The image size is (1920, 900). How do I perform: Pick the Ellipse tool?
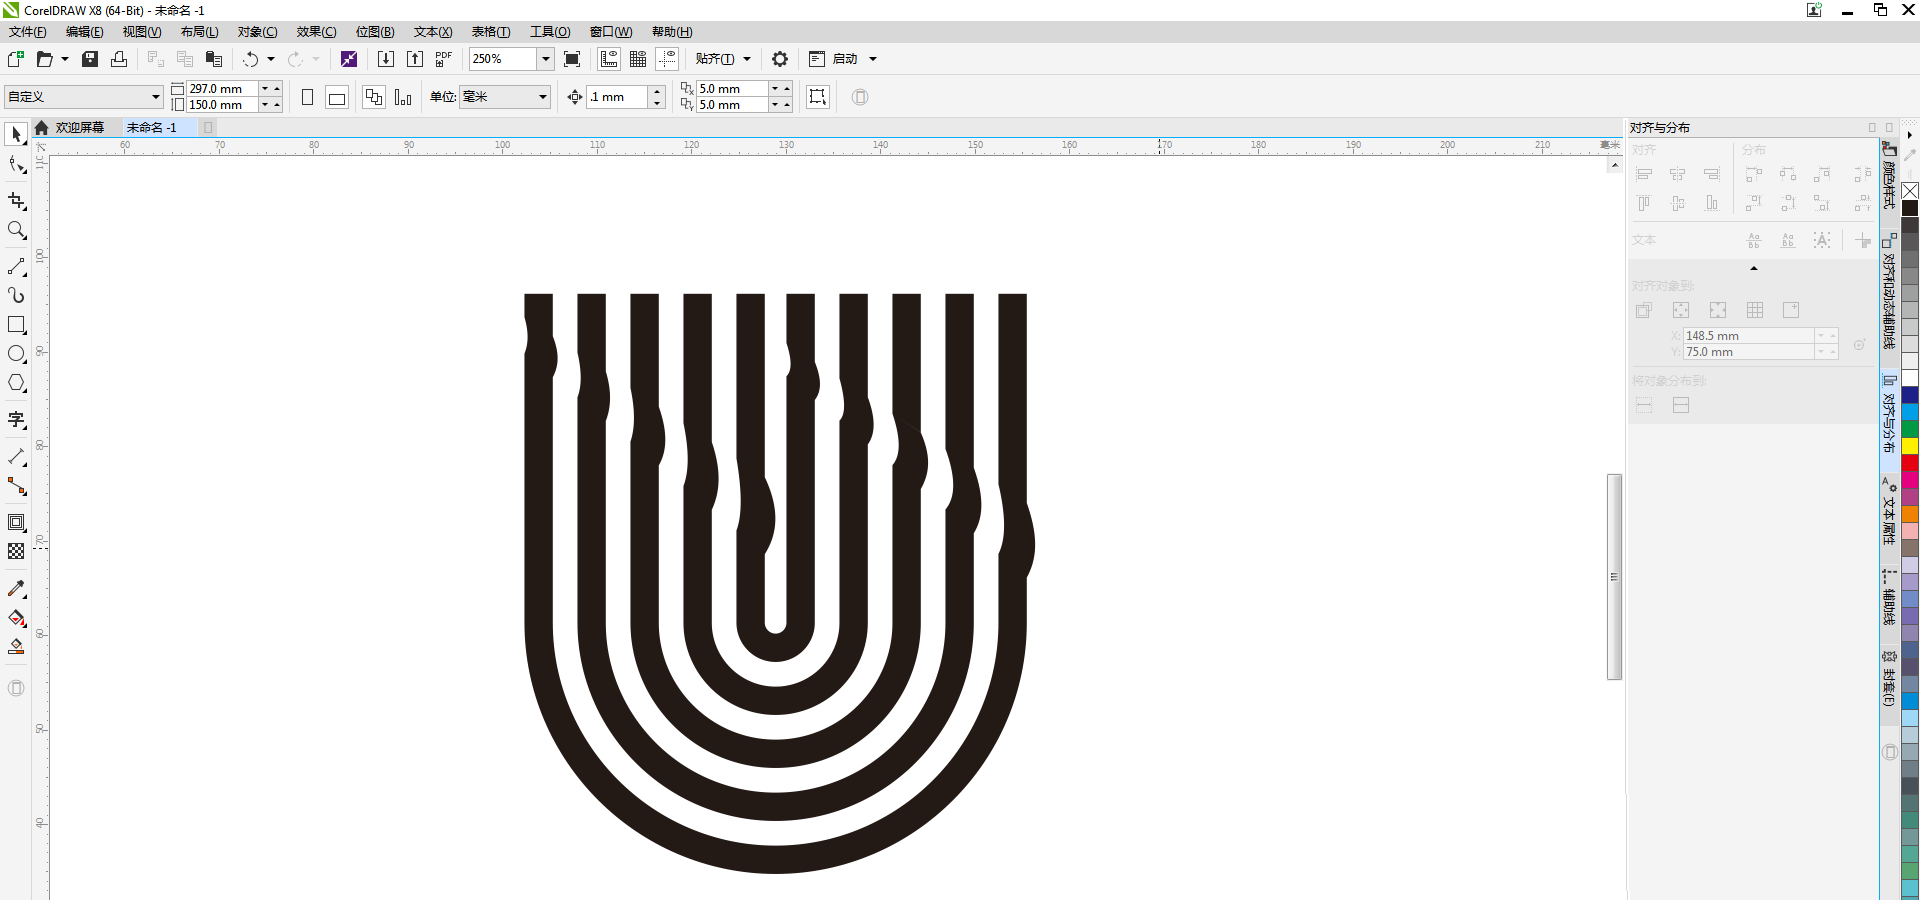tap(16, 354)
